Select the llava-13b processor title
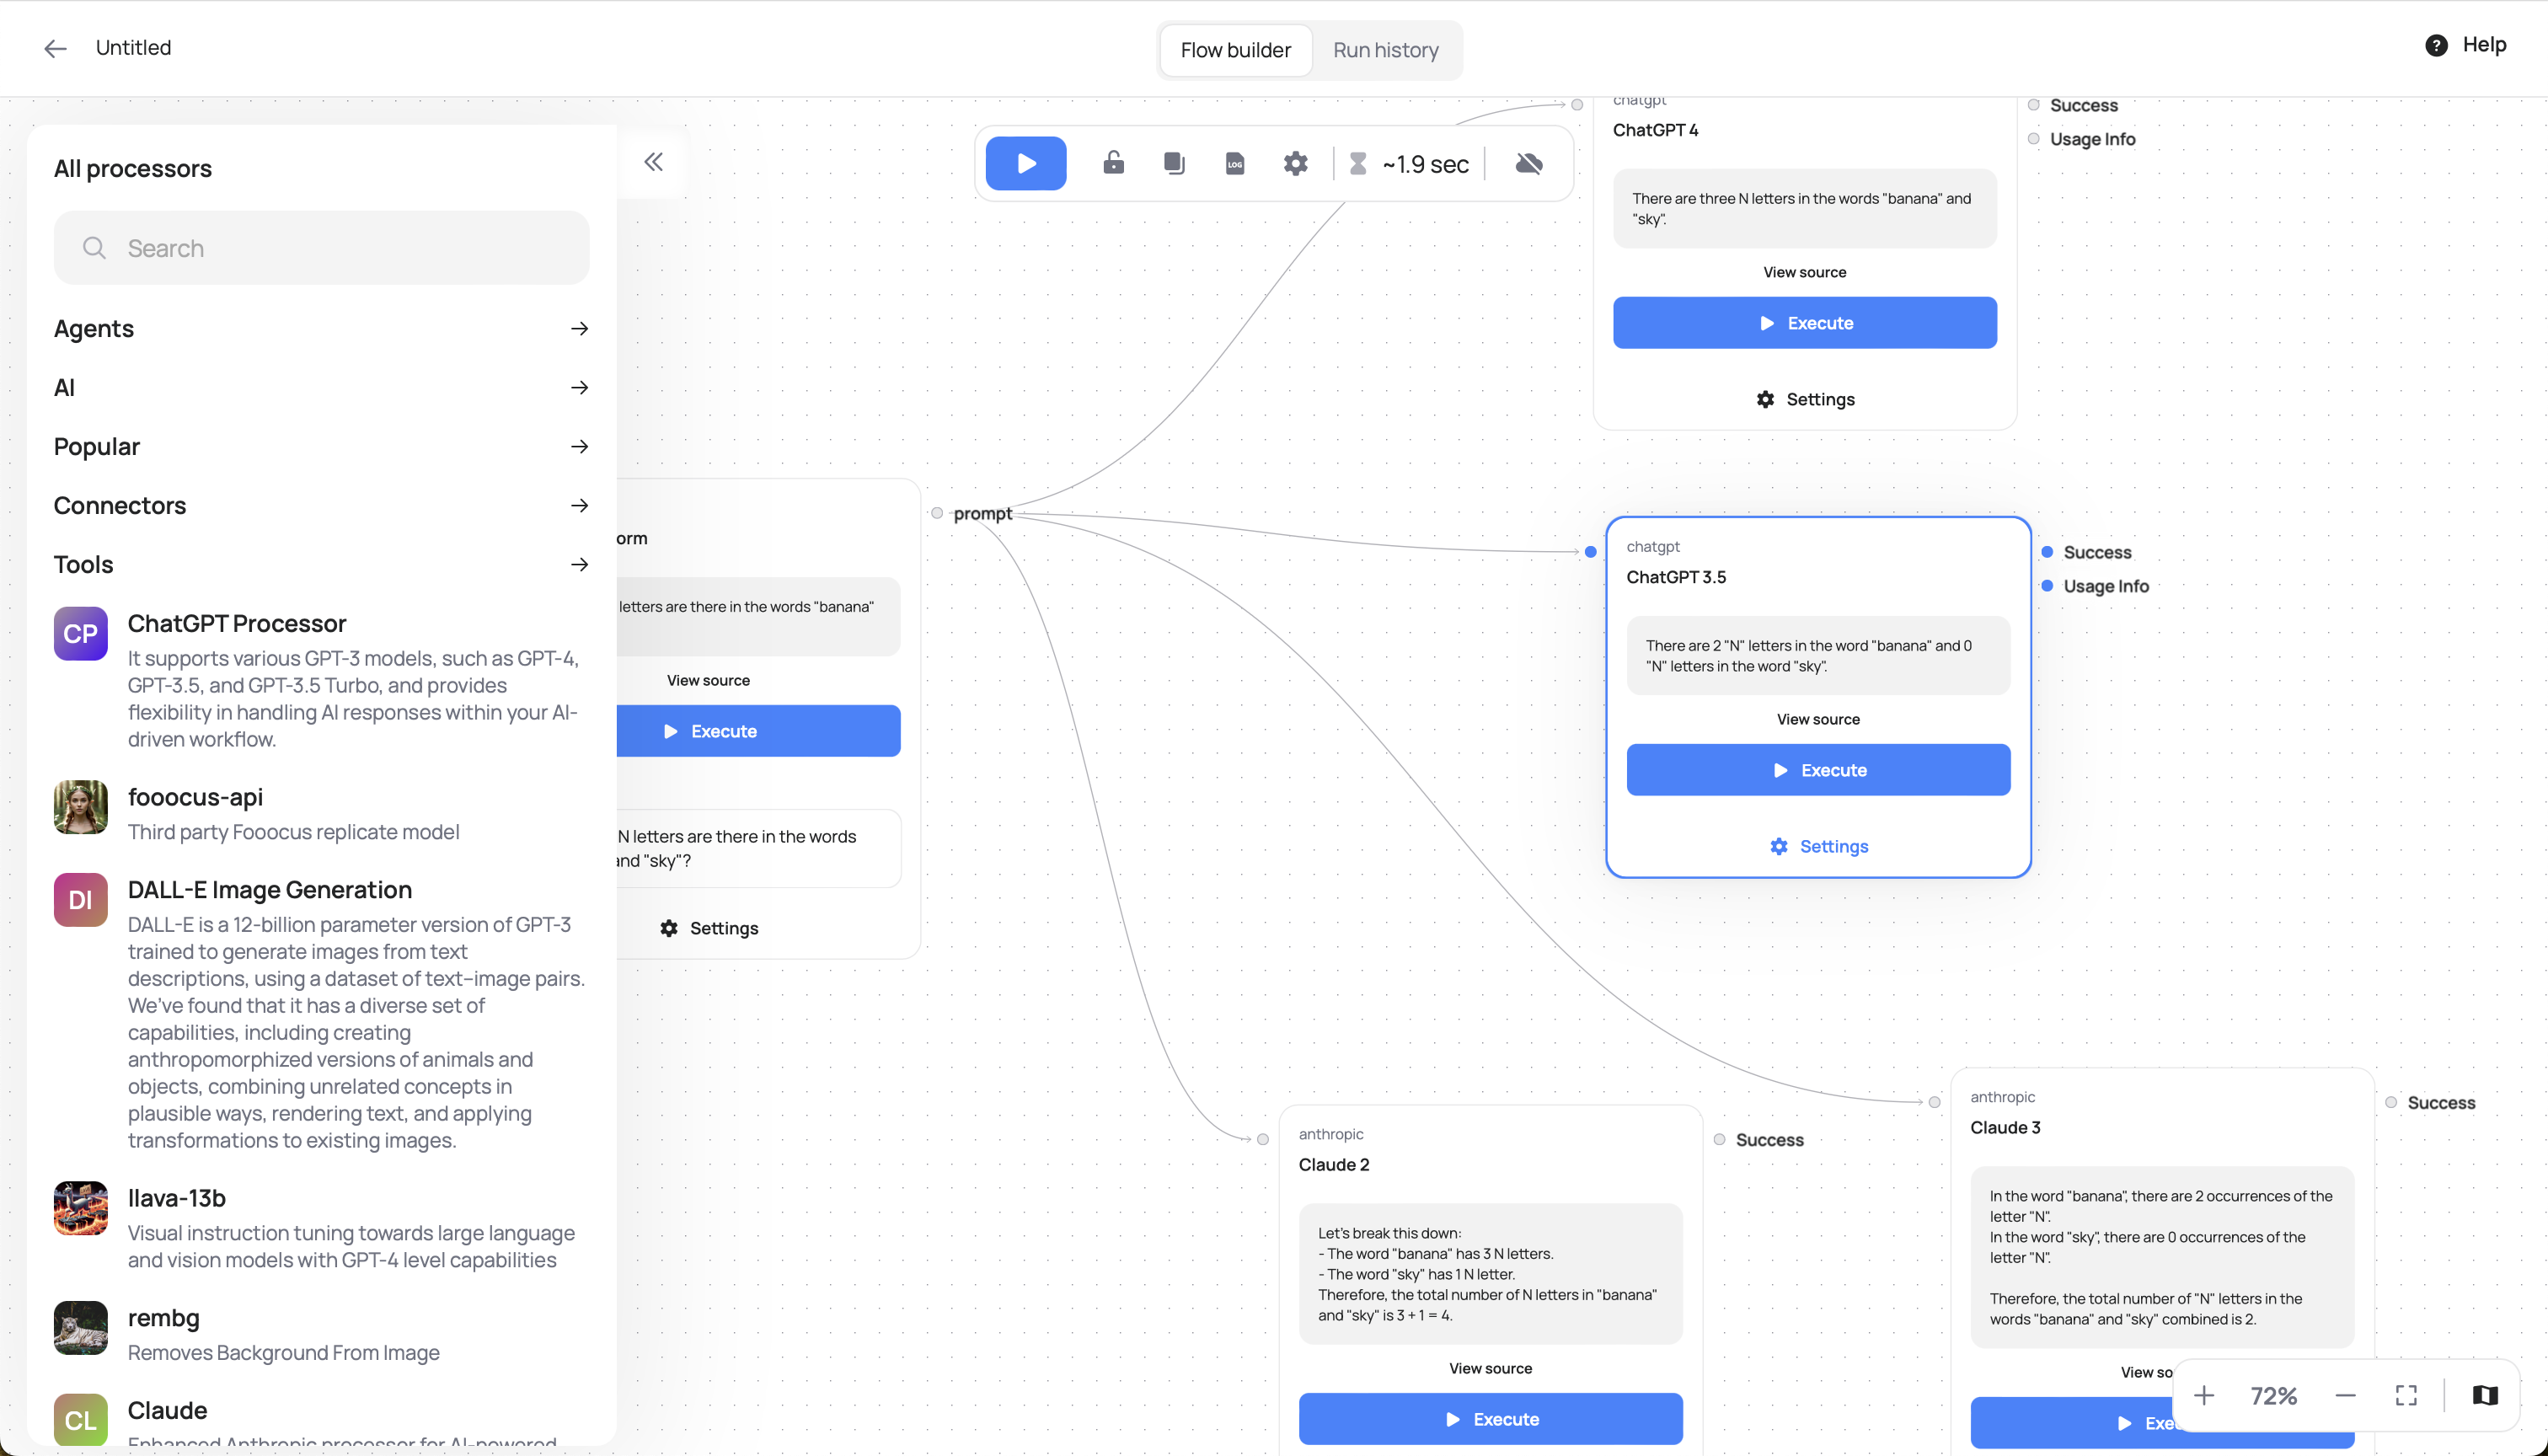 177,1198
